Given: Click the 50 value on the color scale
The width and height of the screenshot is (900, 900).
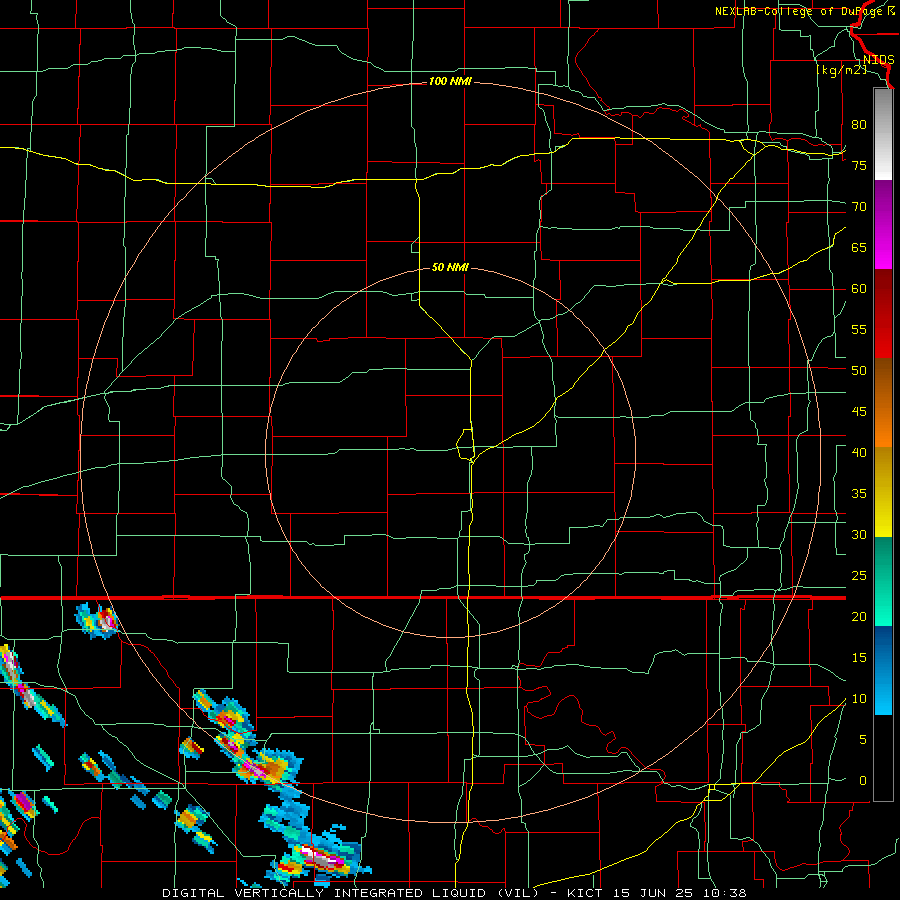Looking at the screenshot, I should tap(859, 370).
